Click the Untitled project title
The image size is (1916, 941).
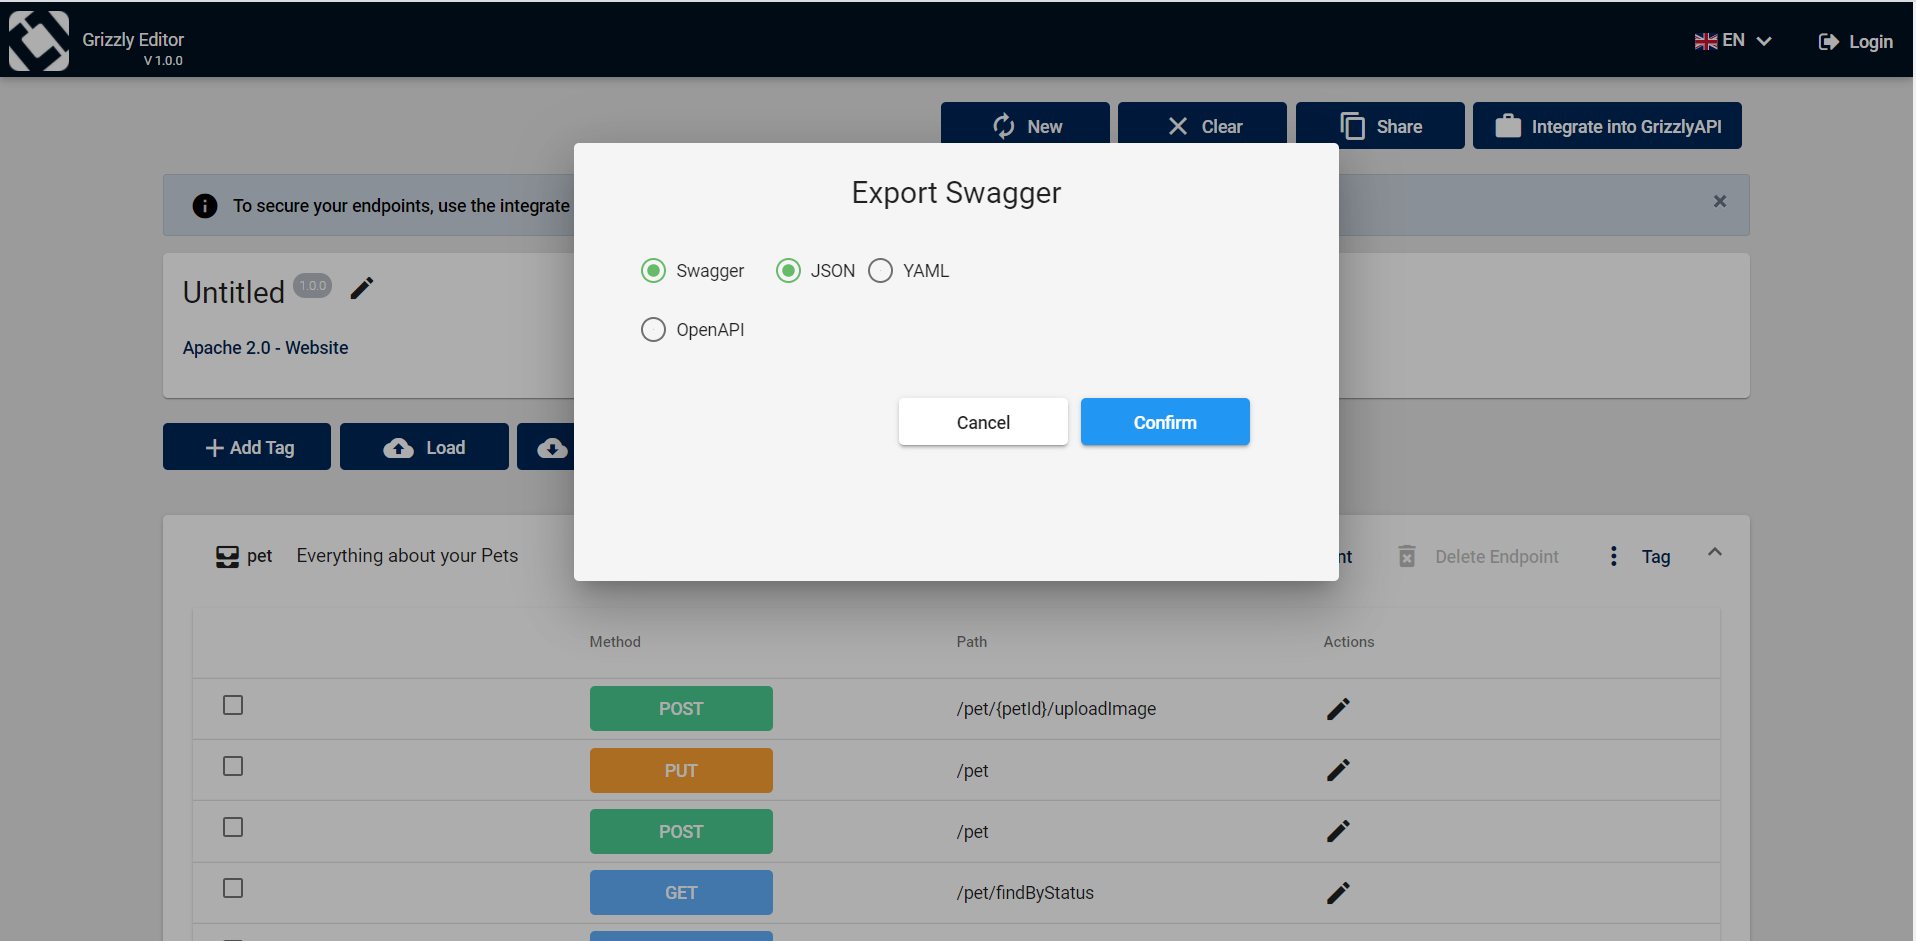point(234,292)
